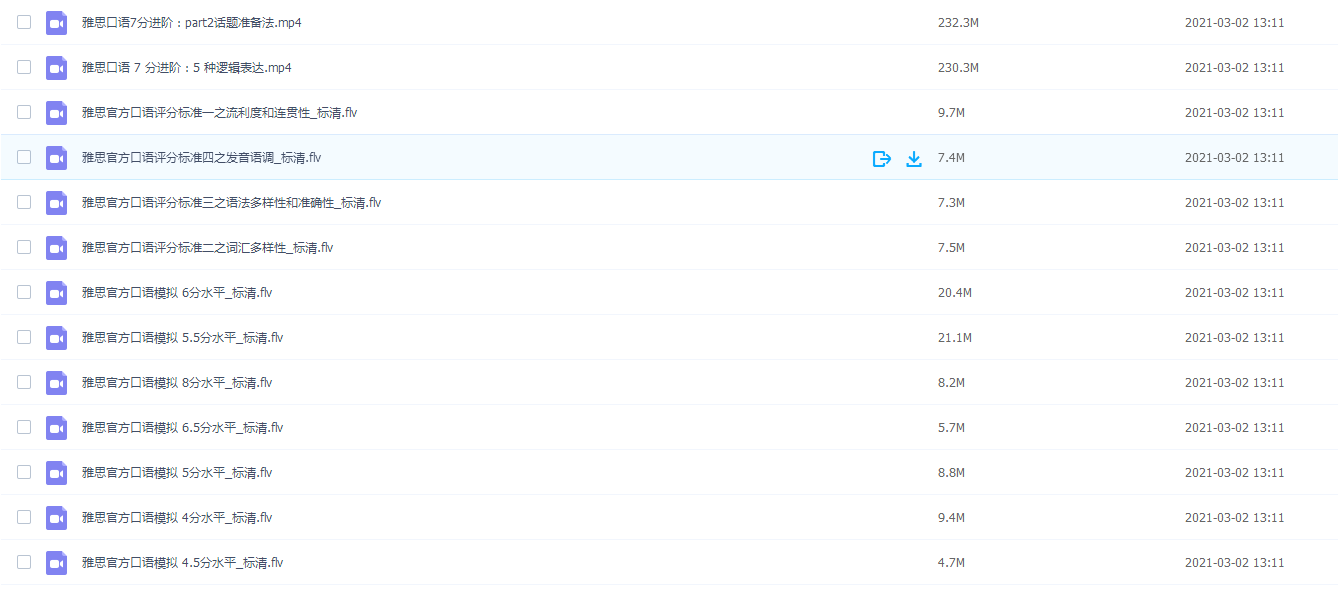Click the date on part2话题准备法.mp4 row
The image size is (1338, 589).
(1234, 23)
